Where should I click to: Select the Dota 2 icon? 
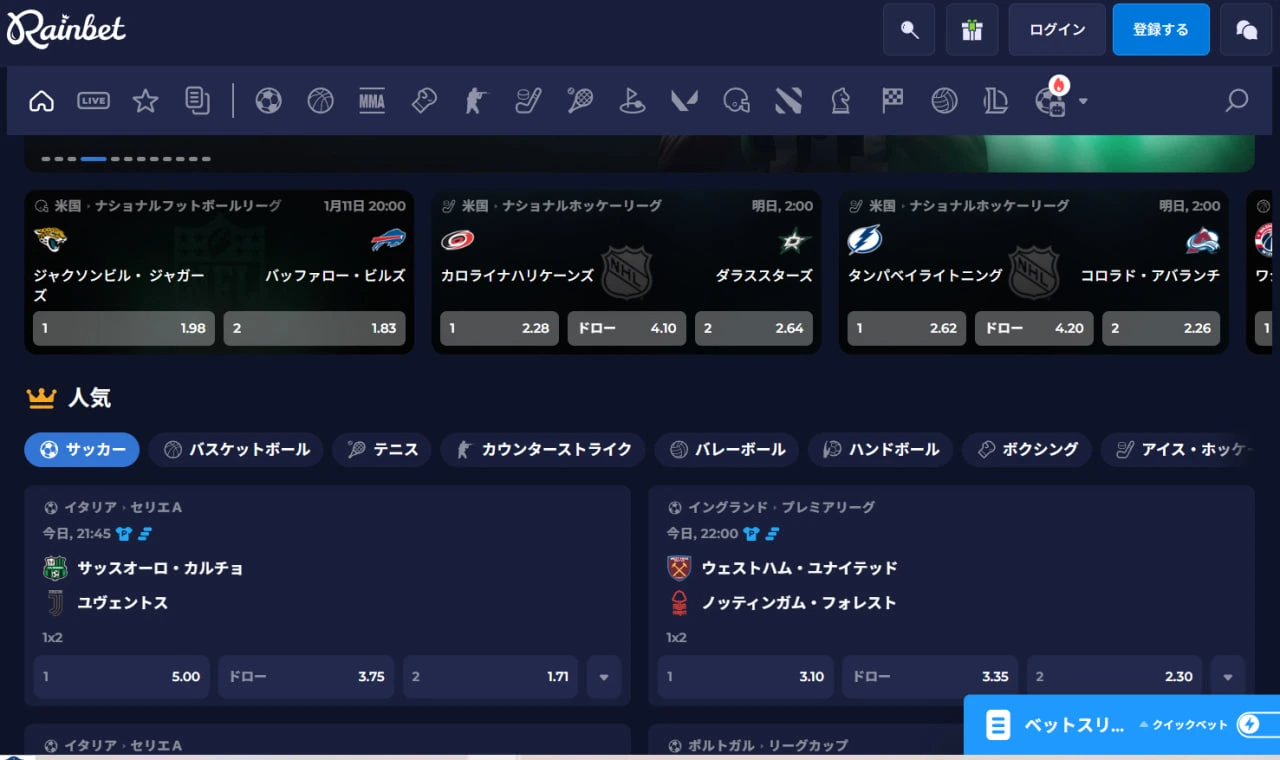point(788,100)
